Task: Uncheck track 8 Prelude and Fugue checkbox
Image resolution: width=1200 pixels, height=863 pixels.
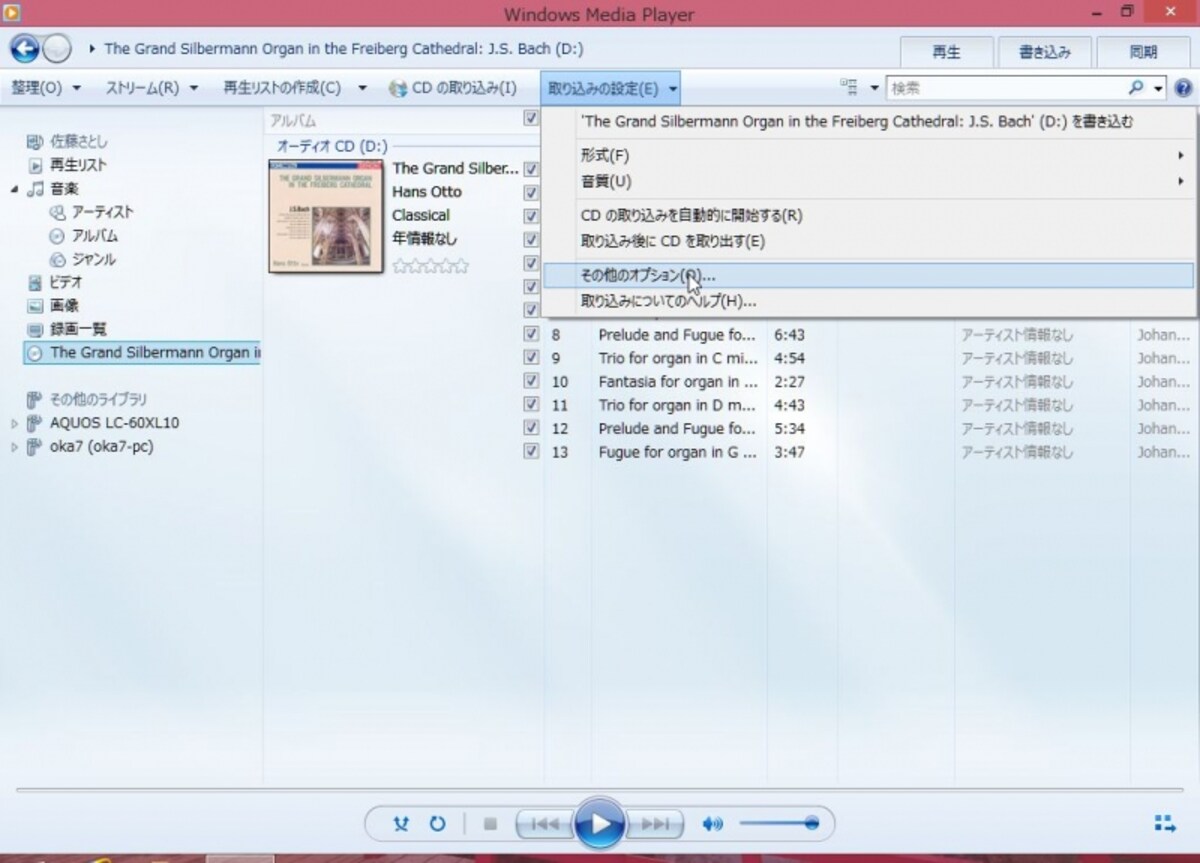Action: (x=531, y=334)
